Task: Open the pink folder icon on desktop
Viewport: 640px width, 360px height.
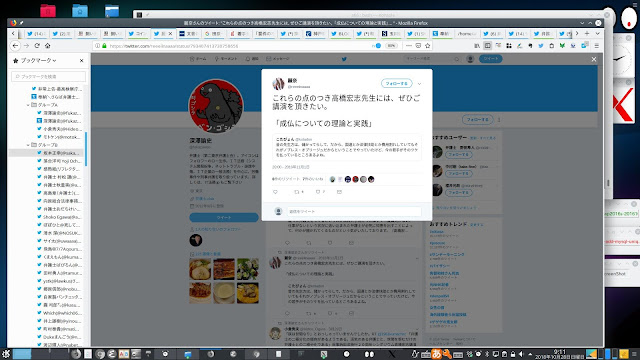Action: 48,11
